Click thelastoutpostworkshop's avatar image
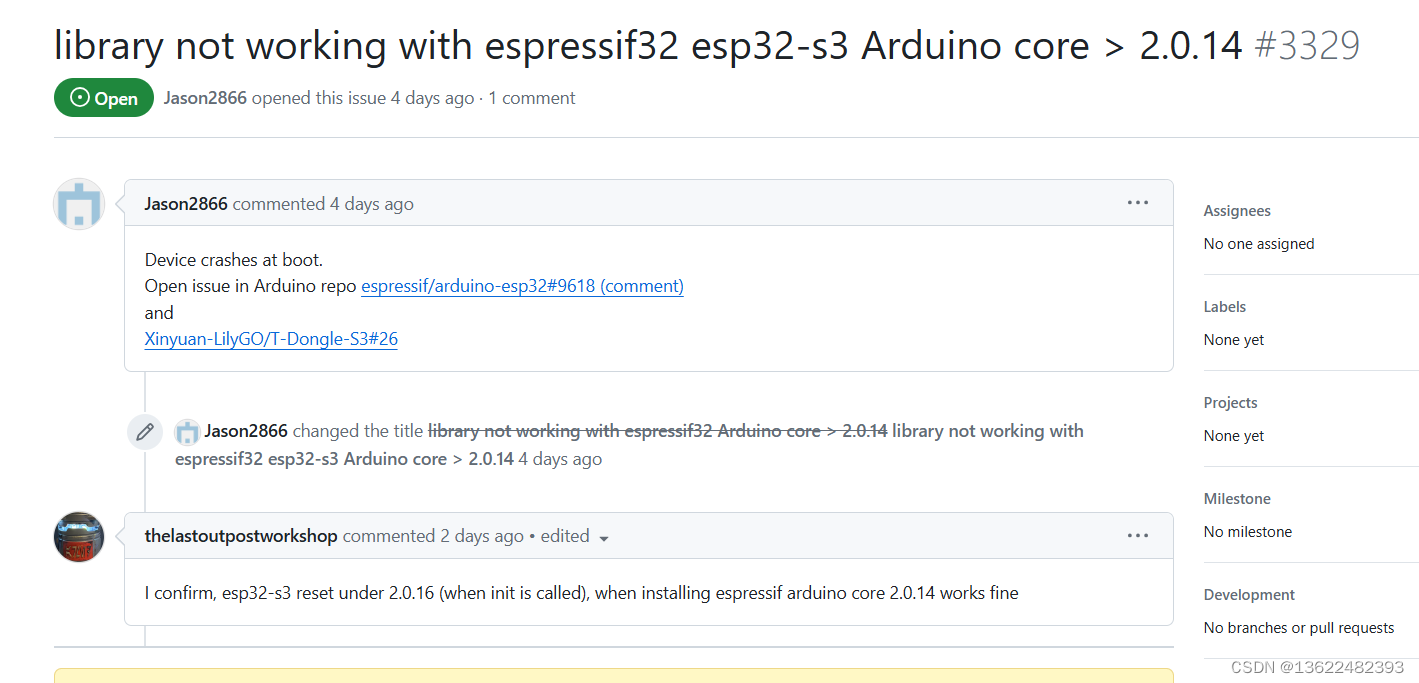Image resolution: width=1419 pixels, height=683 pixels. (x=78, y=537)
